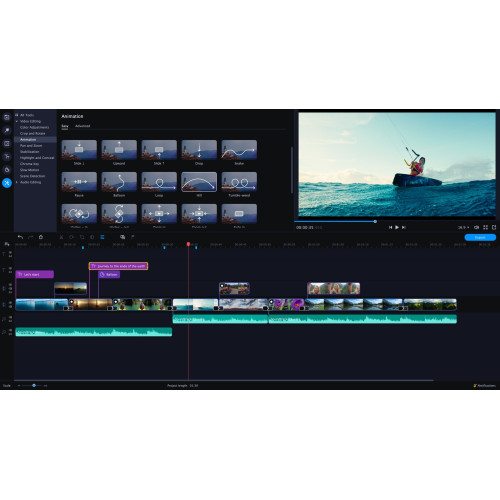Click the transition icon before the purple flowers clip
This screenshot has height=500, width=500.
(267, 308)
